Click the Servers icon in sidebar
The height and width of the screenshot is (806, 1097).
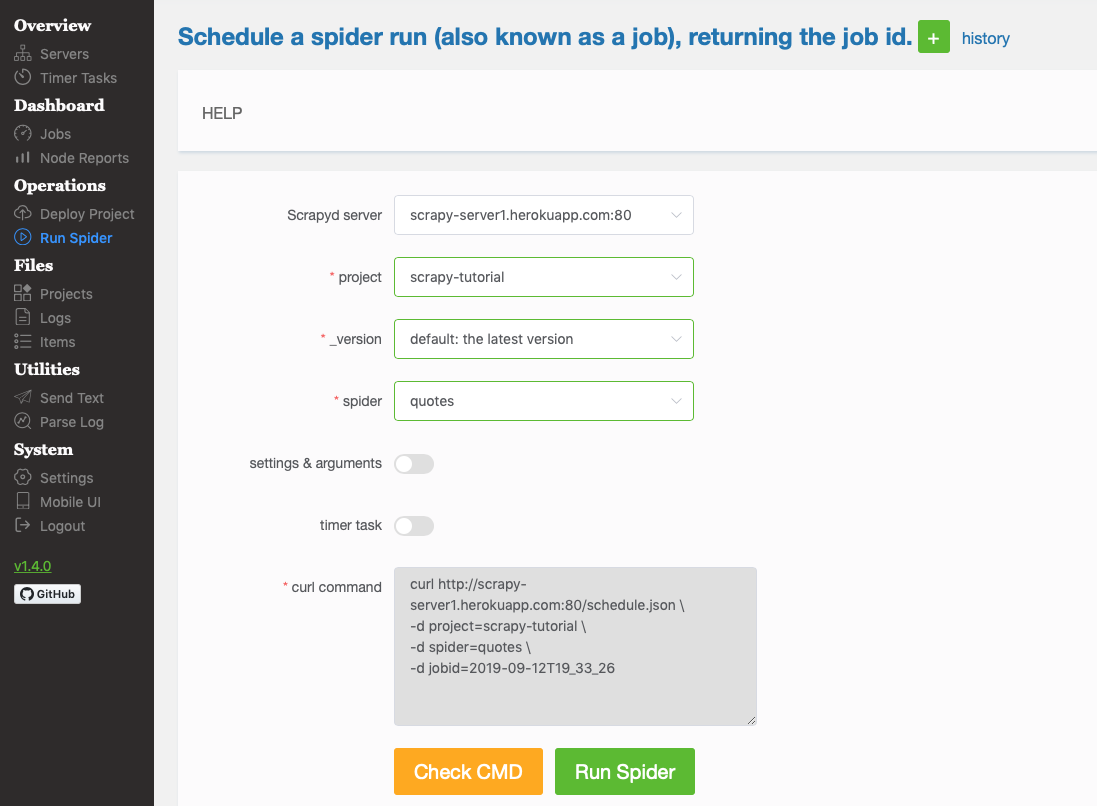coord(22,54)
